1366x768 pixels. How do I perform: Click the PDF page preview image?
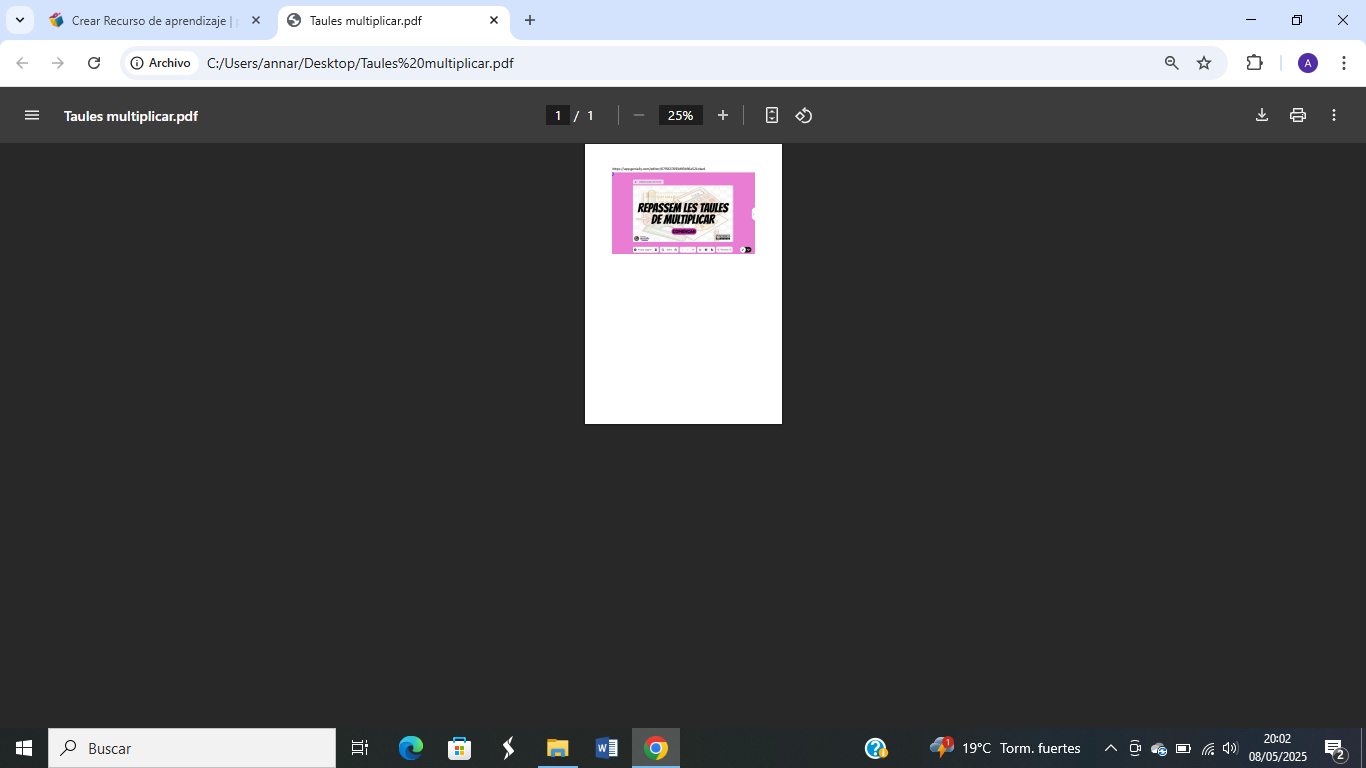point(683,213)
